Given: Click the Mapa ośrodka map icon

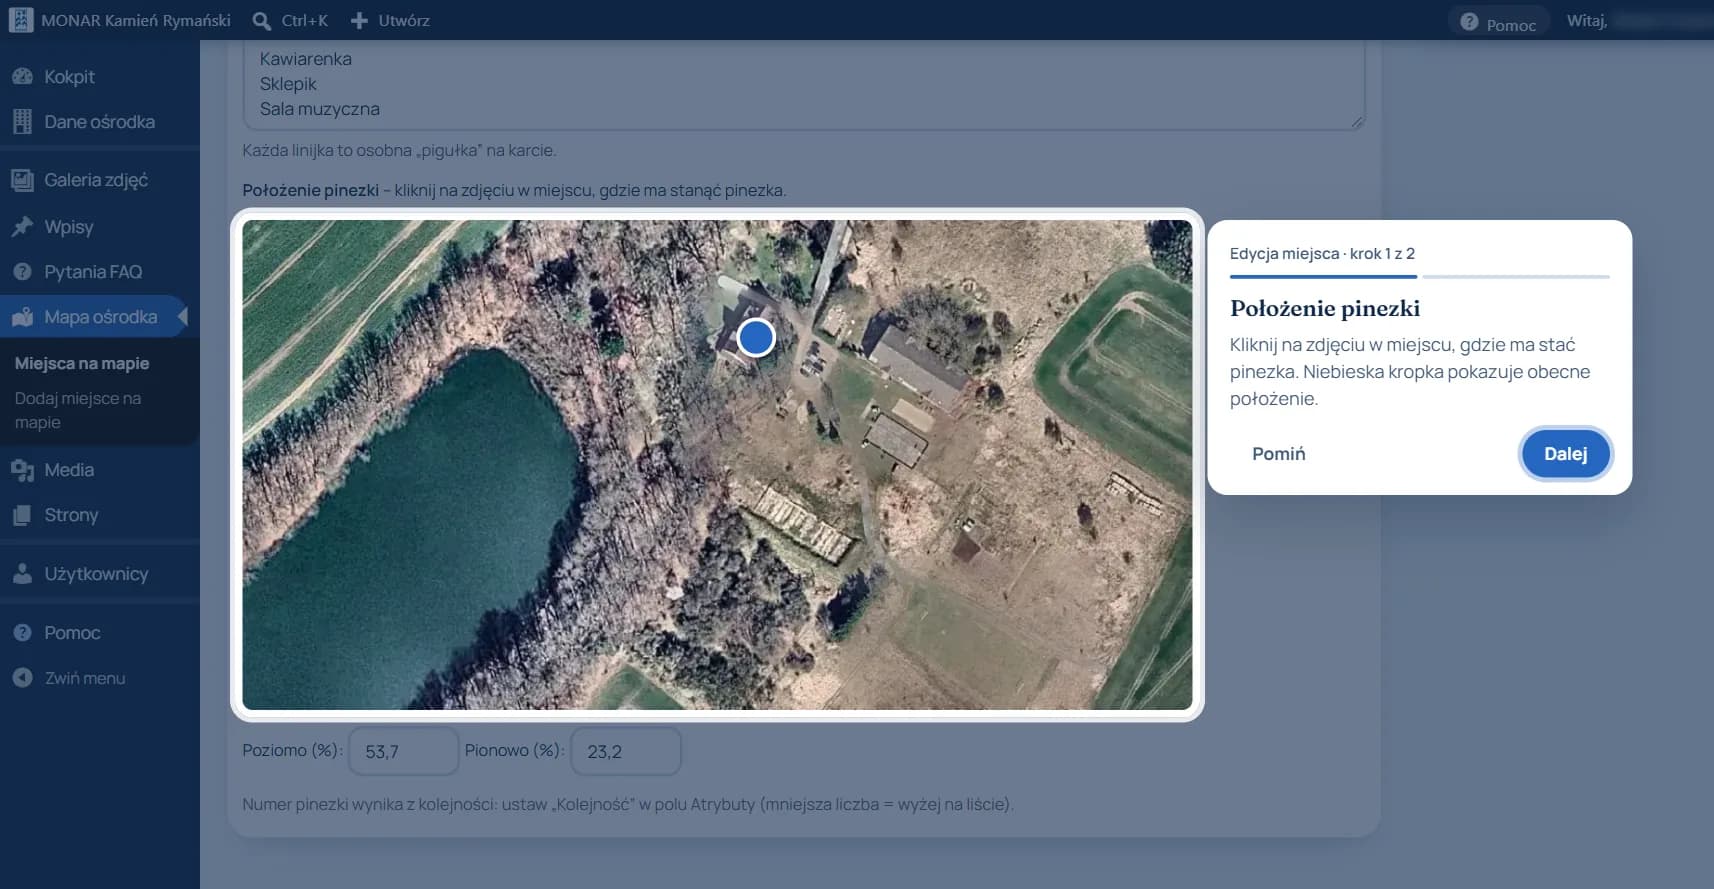Looking at the screenshot, I should 22,317.
